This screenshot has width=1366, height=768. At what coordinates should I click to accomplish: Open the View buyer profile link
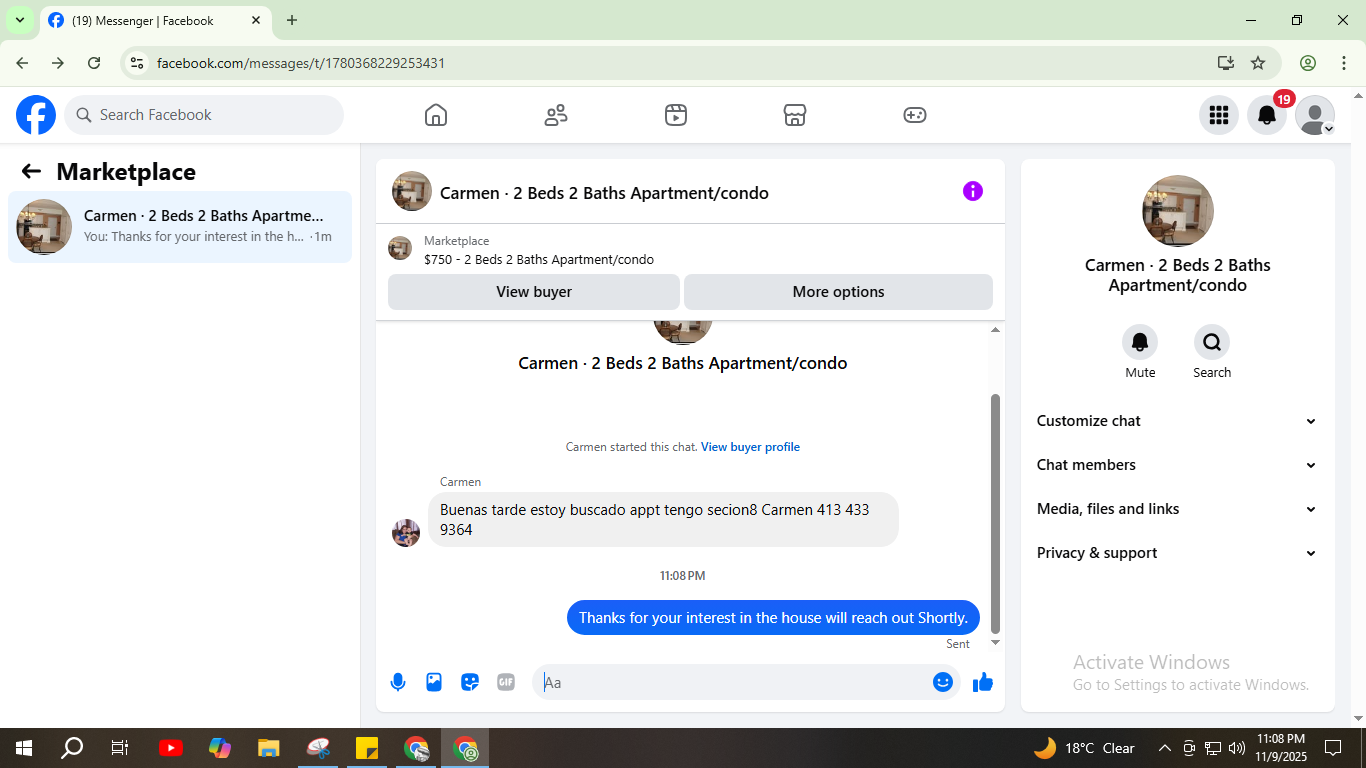click(750, 447)
